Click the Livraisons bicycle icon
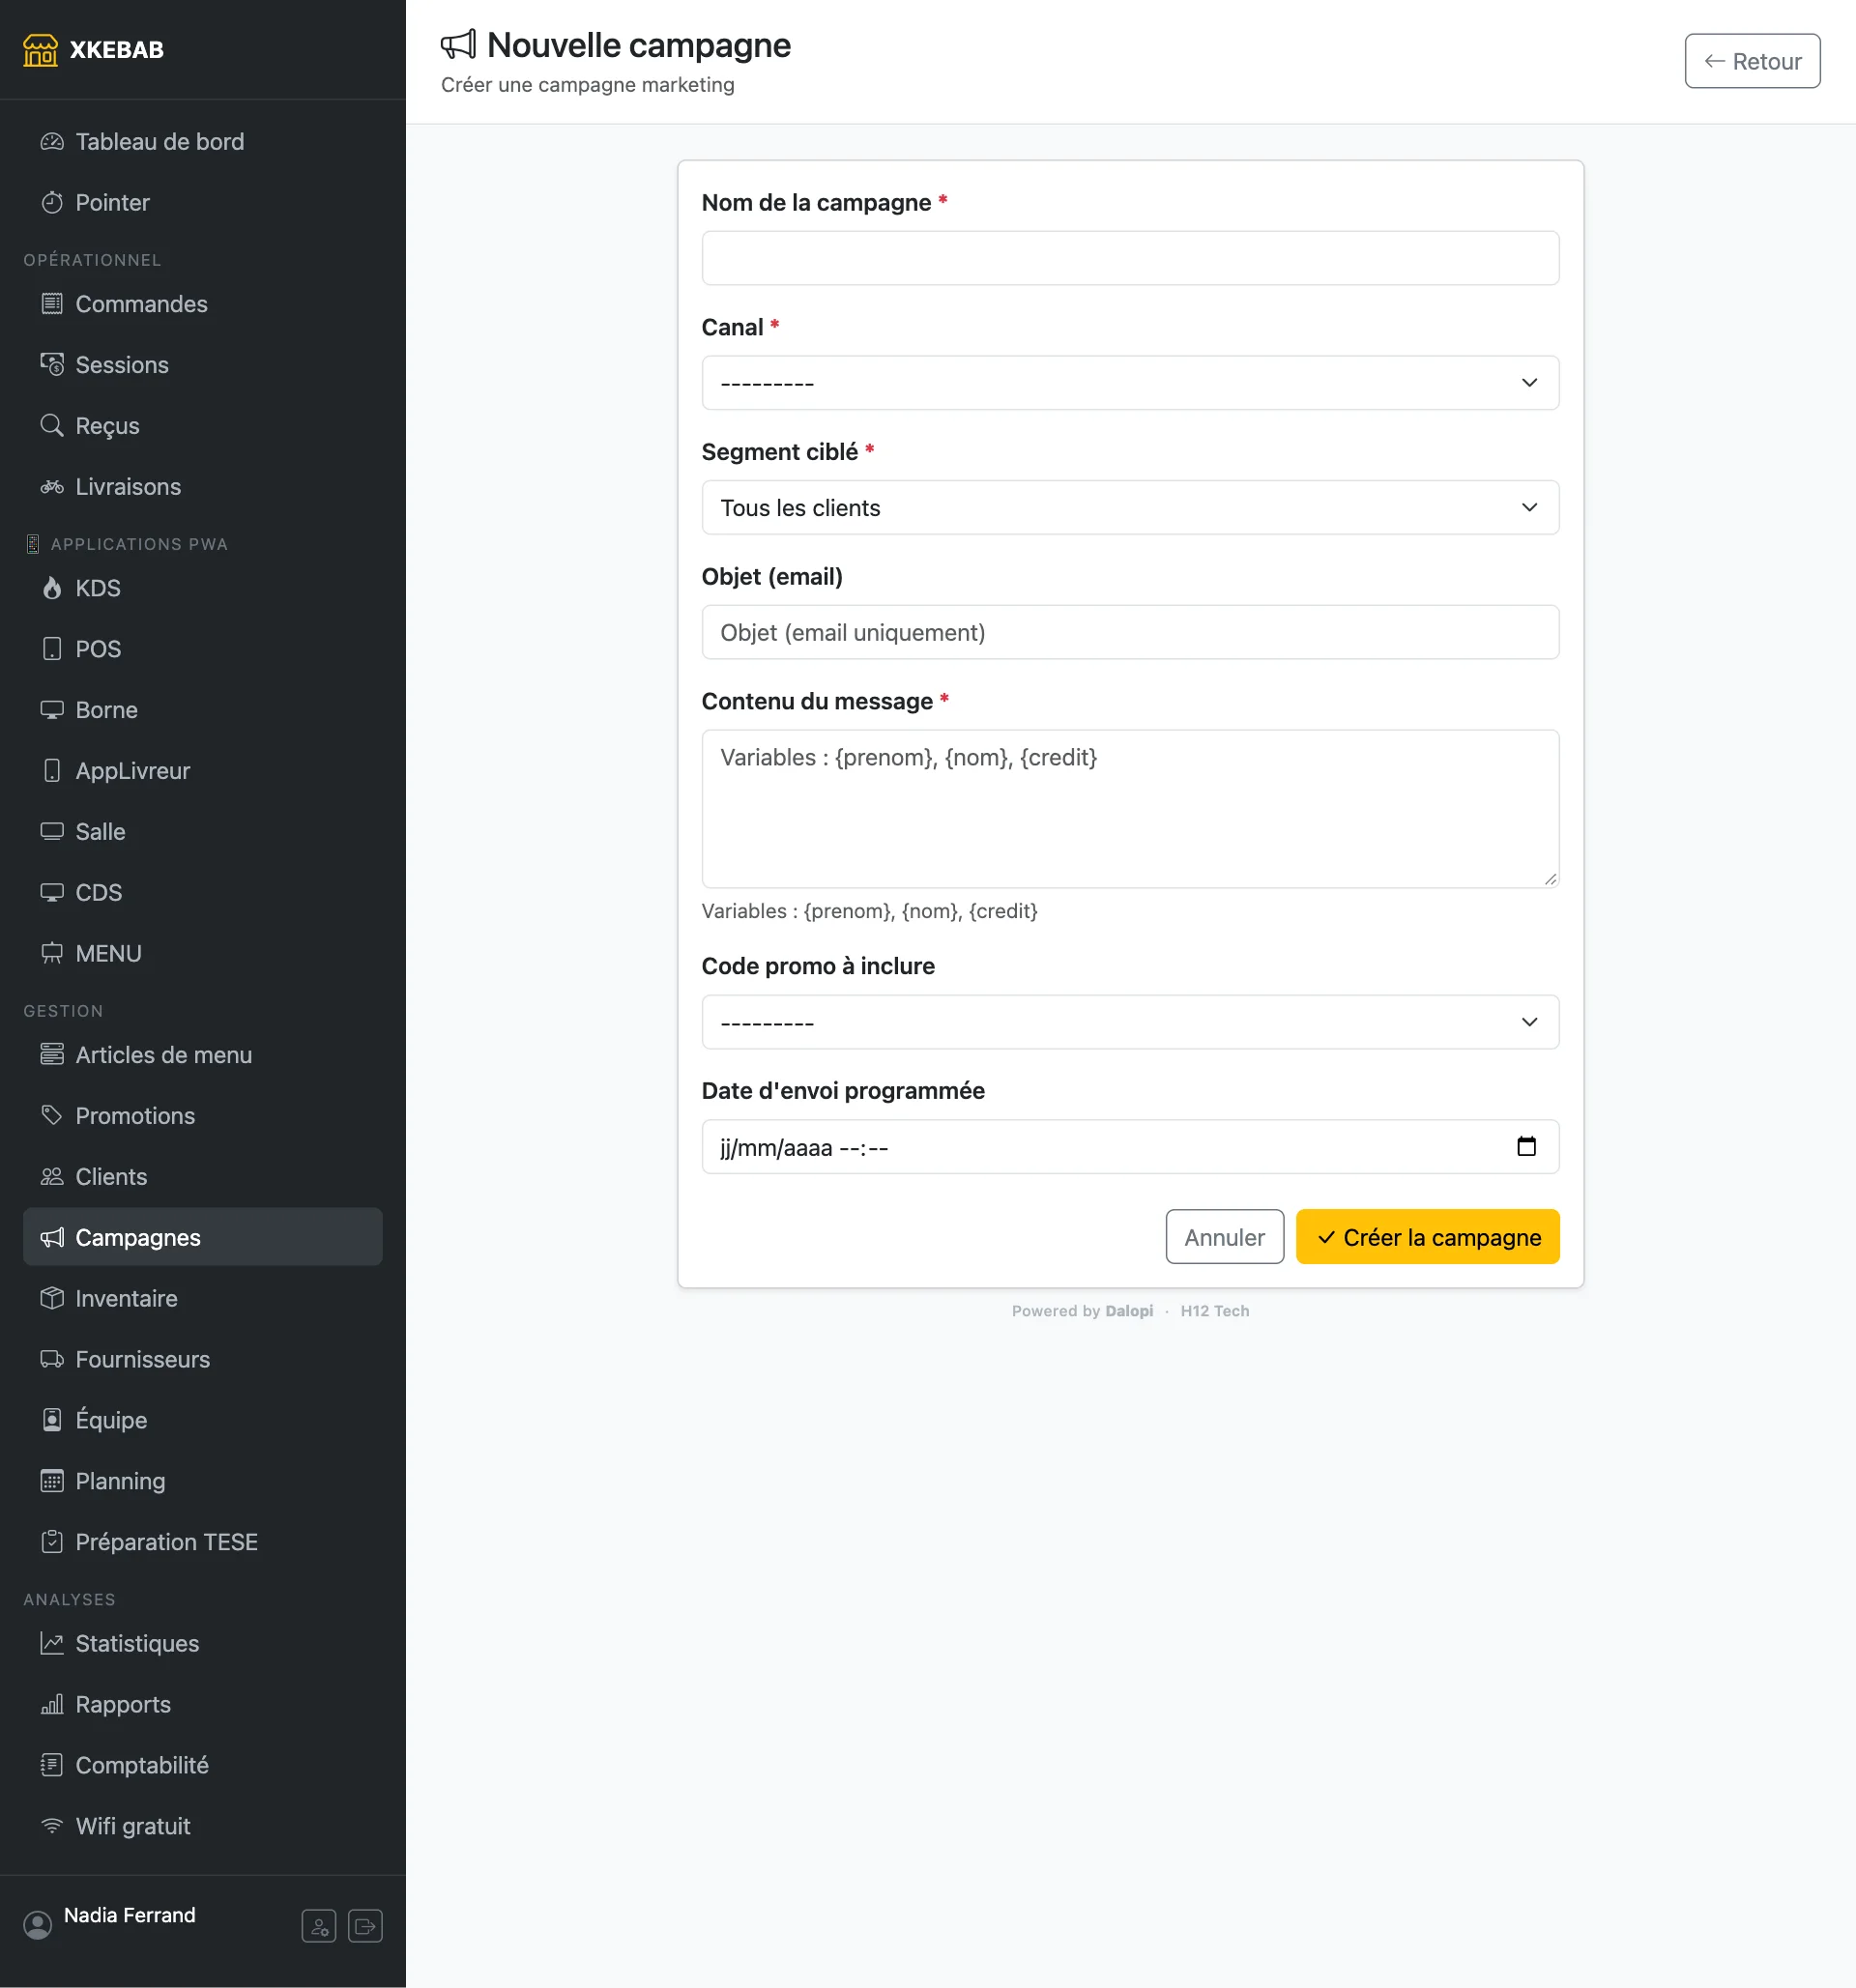1856x1988 pixels. (x=52, y=487)
